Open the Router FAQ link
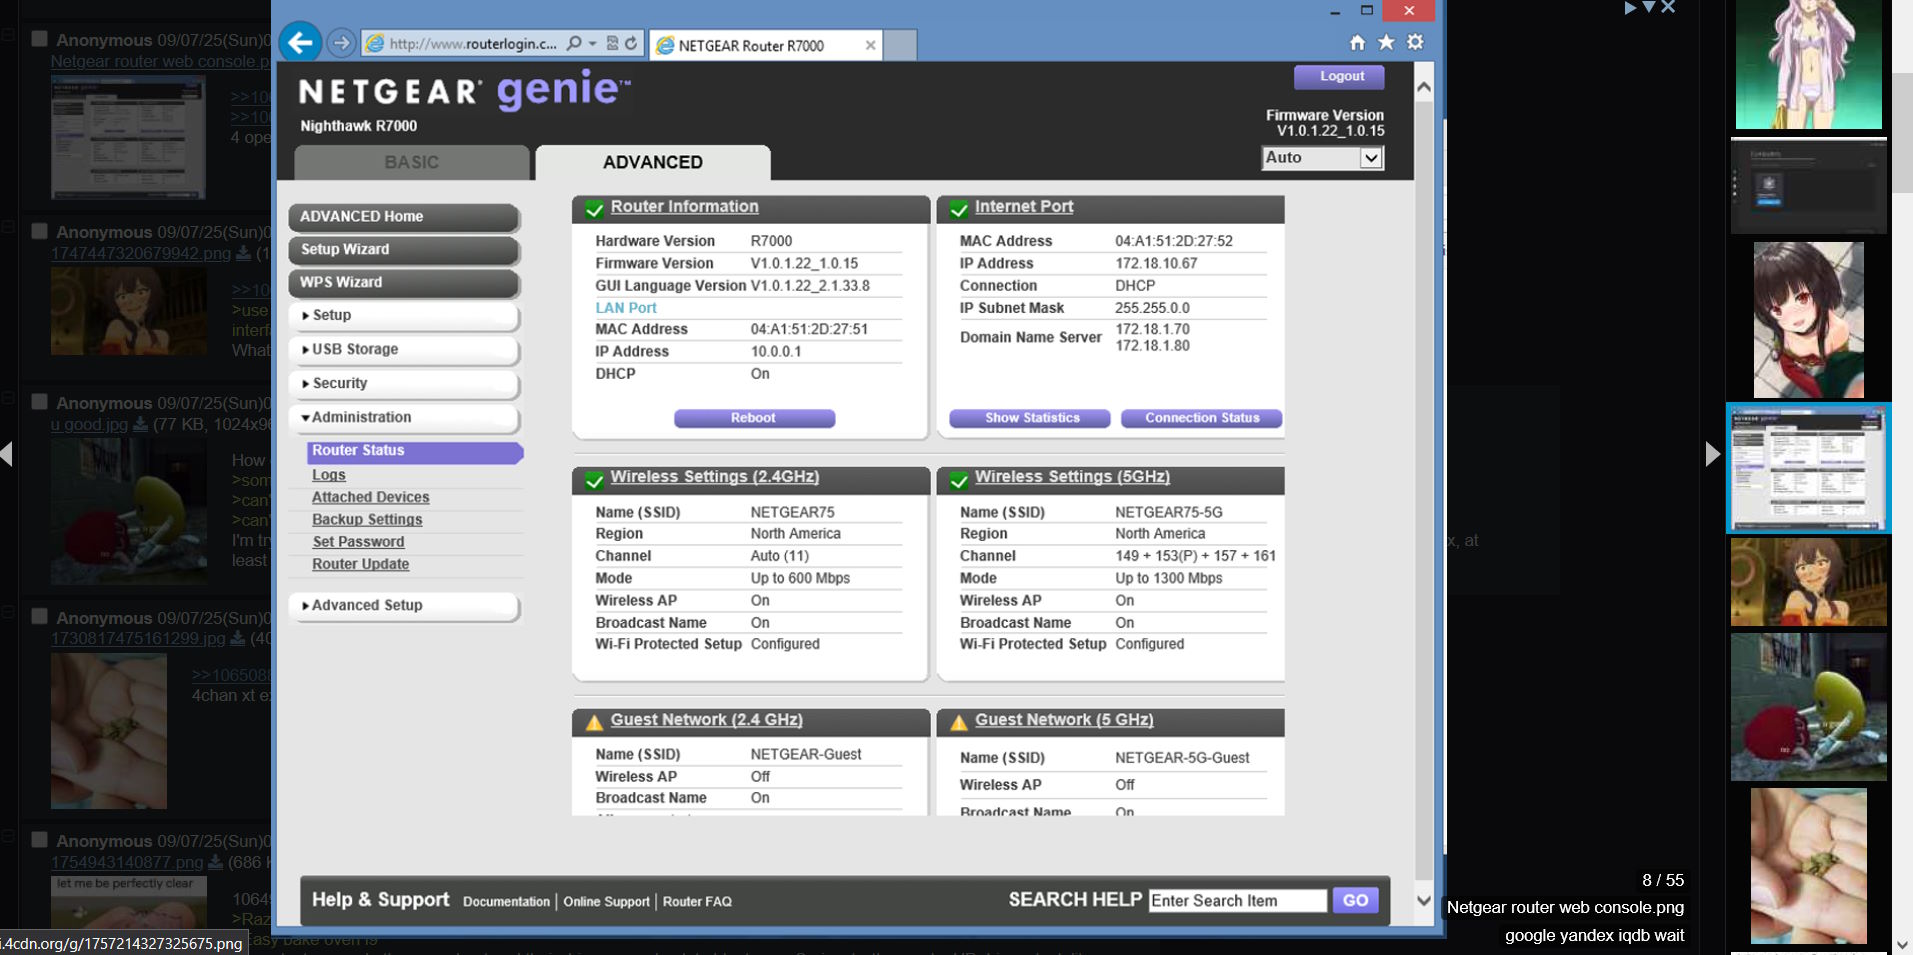This screenshot has width=1913, height=955. (x=697, y=901)
